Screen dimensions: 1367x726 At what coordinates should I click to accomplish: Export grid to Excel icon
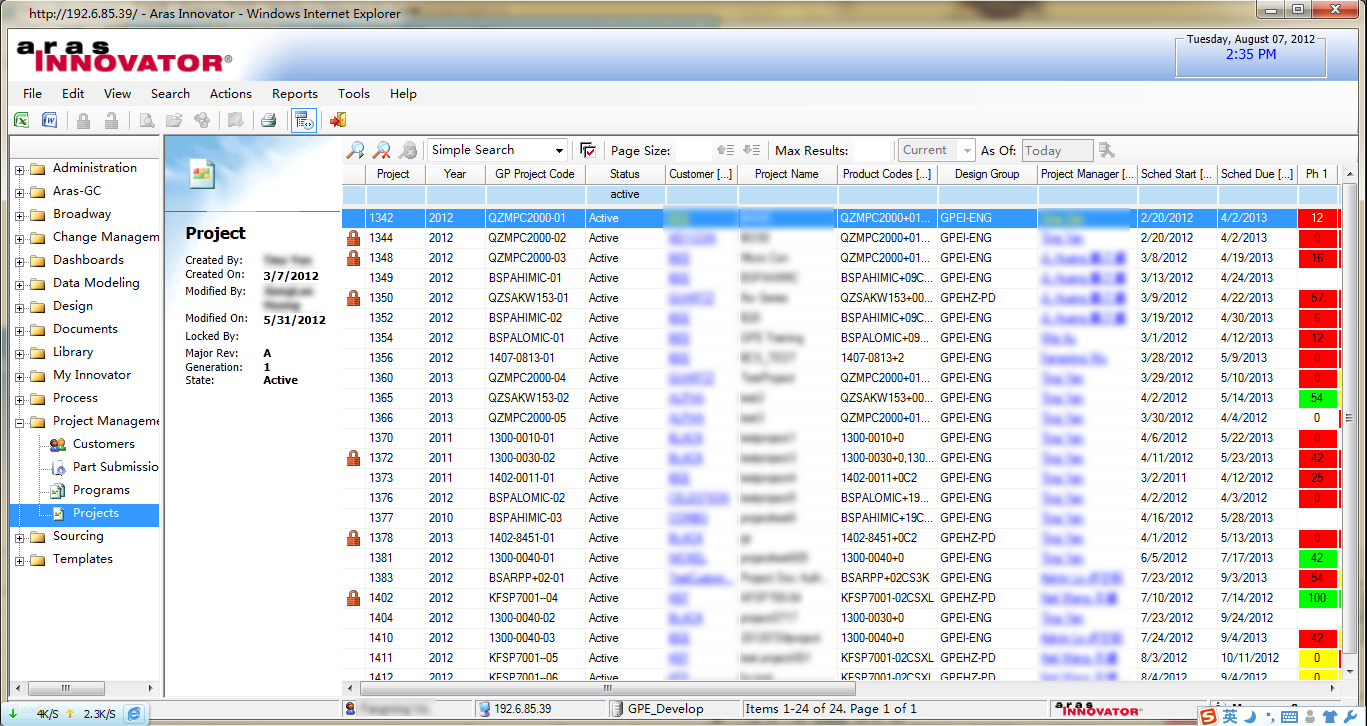click(x=21, y=121)
